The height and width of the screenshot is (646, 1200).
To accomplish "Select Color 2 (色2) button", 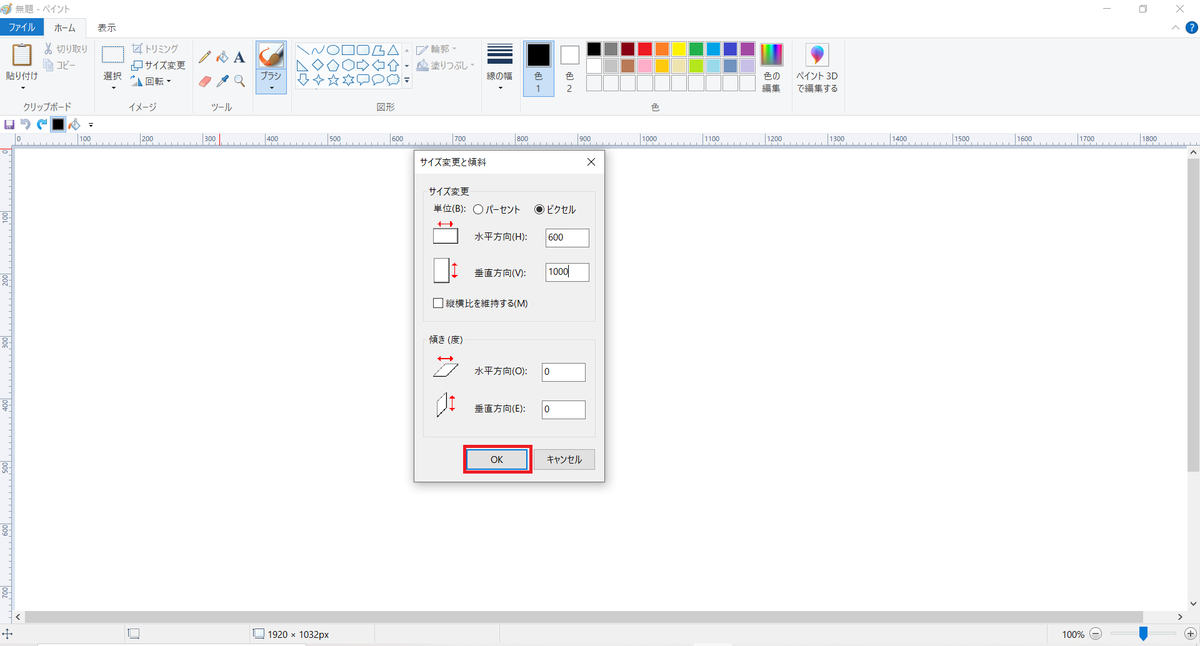I will pos(569,68).
